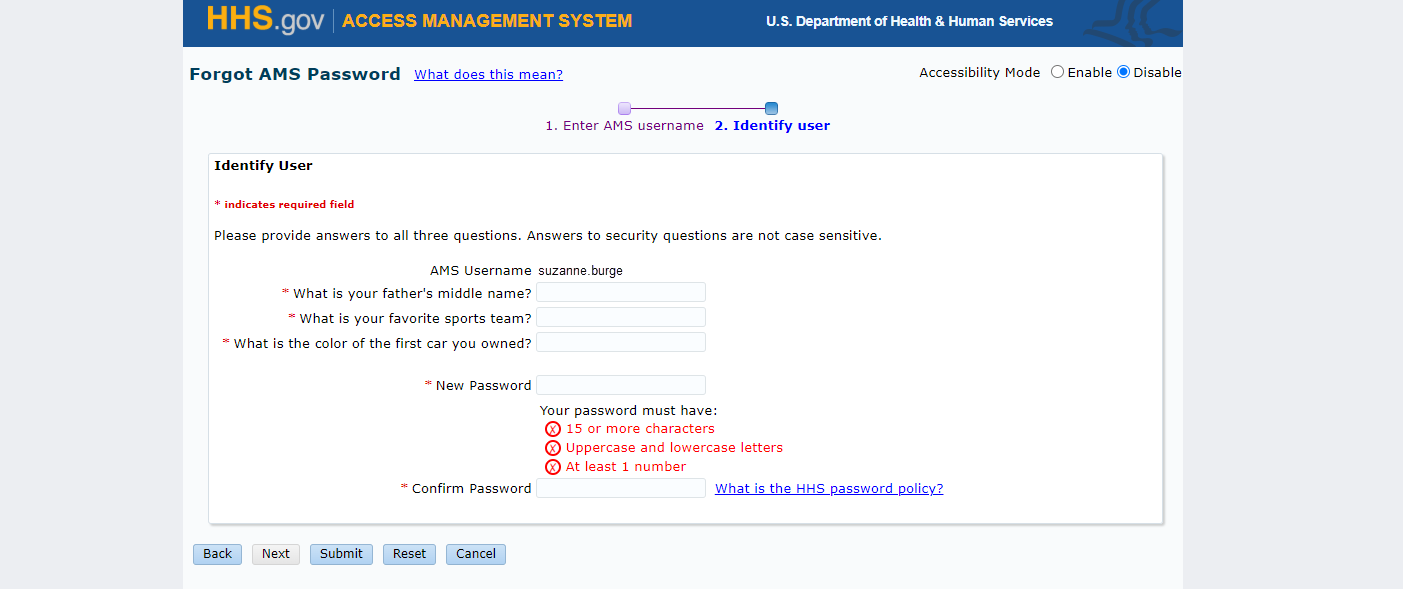Click the New Password input field
This screenshot has width=1403, height=589.
621,385
